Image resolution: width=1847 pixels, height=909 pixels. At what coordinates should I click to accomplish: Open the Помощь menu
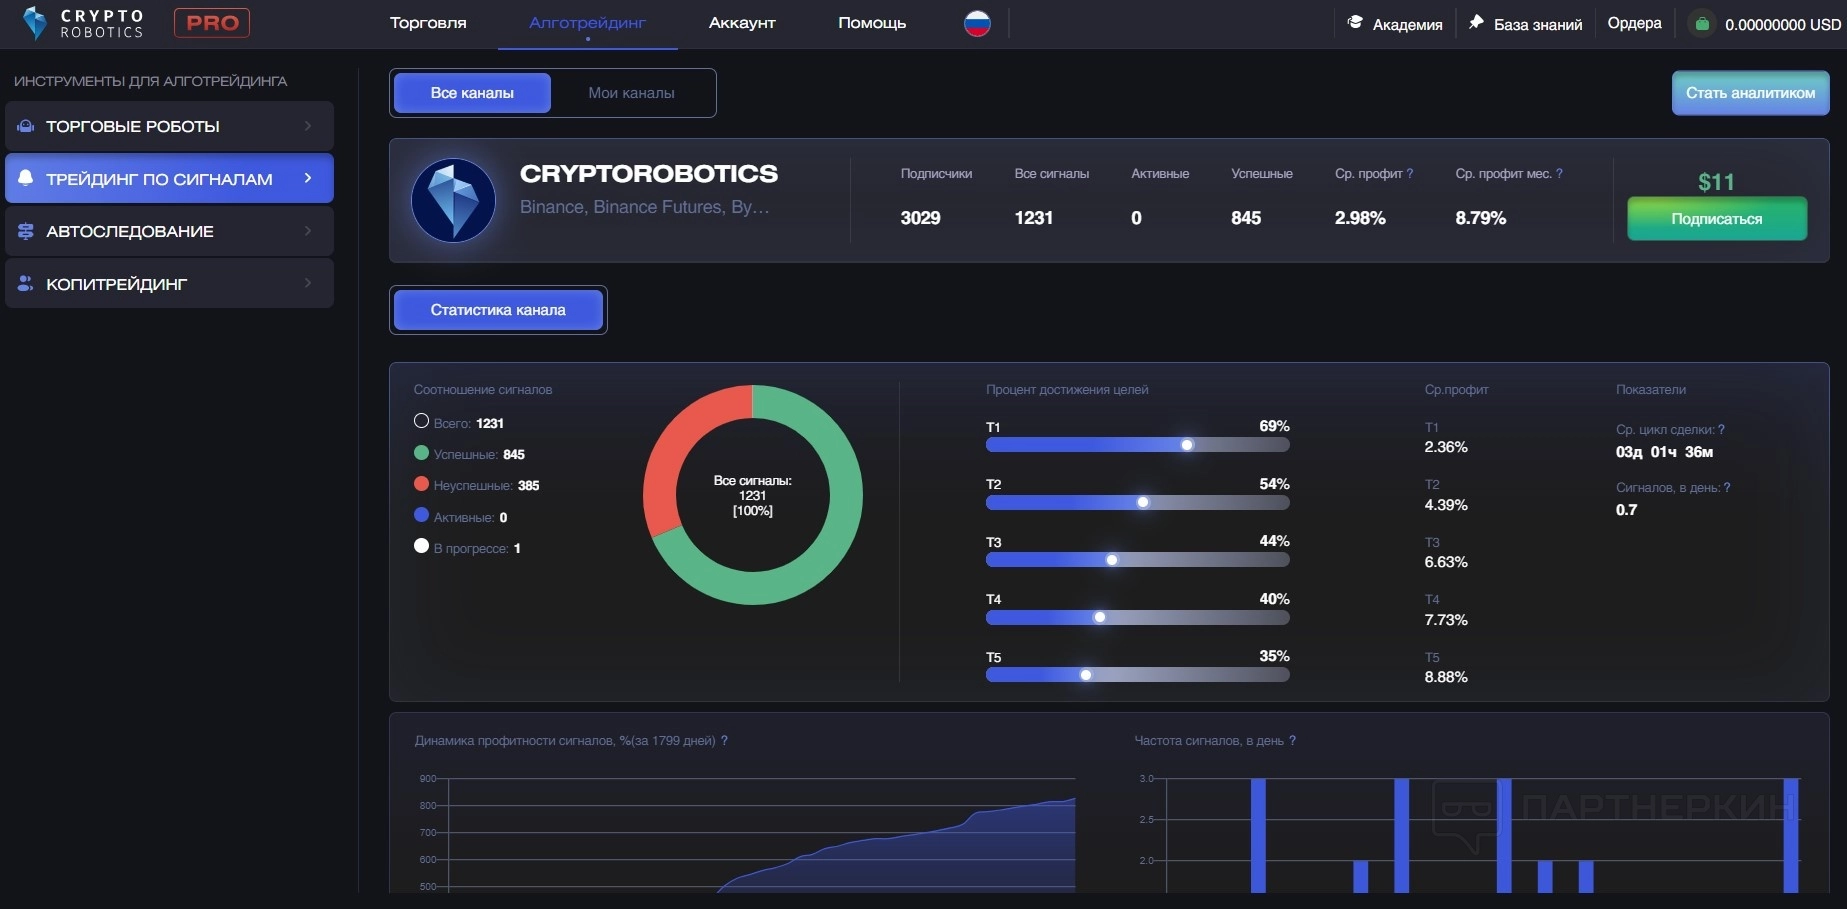click(x=872, y=23)
